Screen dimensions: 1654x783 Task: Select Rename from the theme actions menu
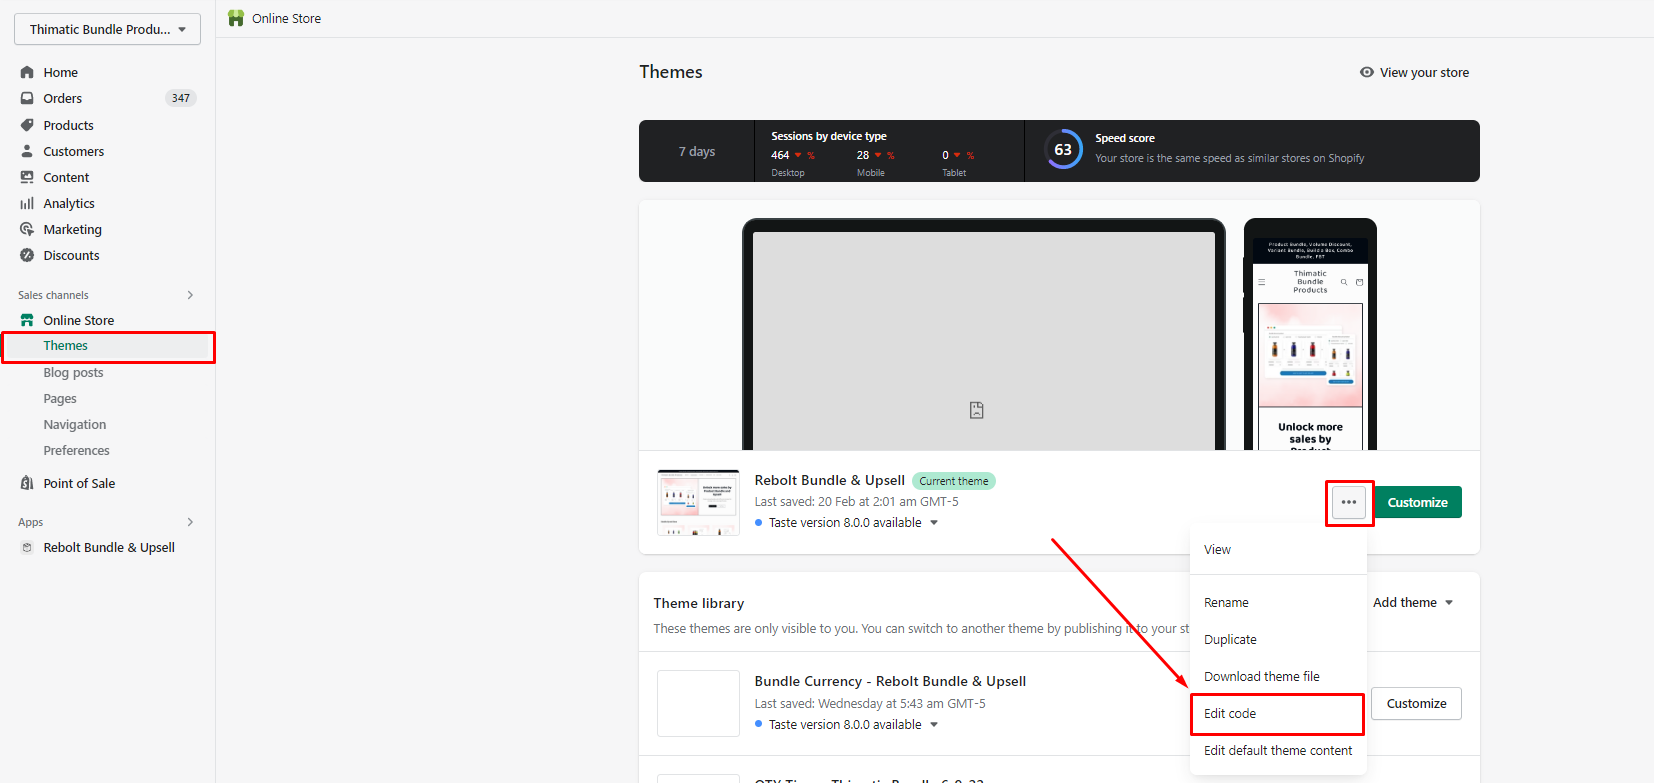coord(1278,602)
